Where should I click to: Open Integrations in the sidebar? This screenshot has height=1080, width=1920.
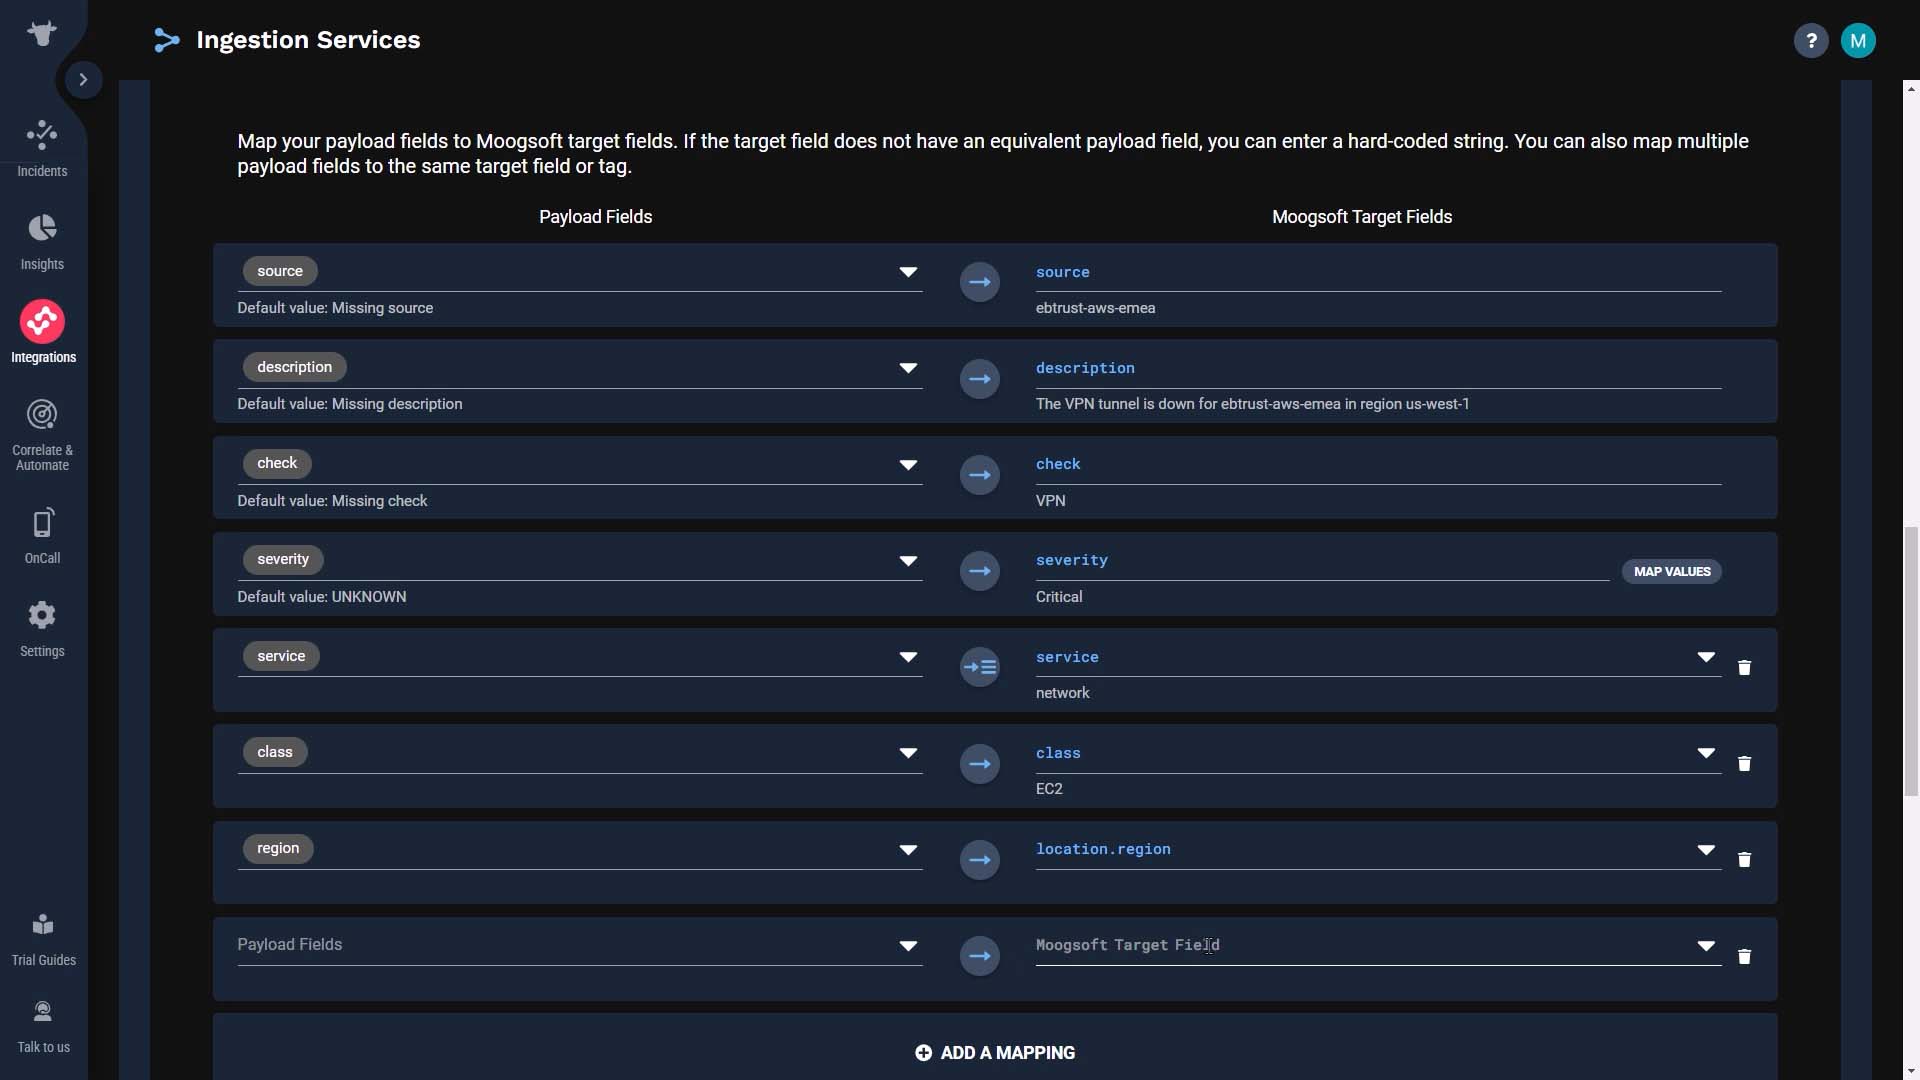(x=42, y=334)
